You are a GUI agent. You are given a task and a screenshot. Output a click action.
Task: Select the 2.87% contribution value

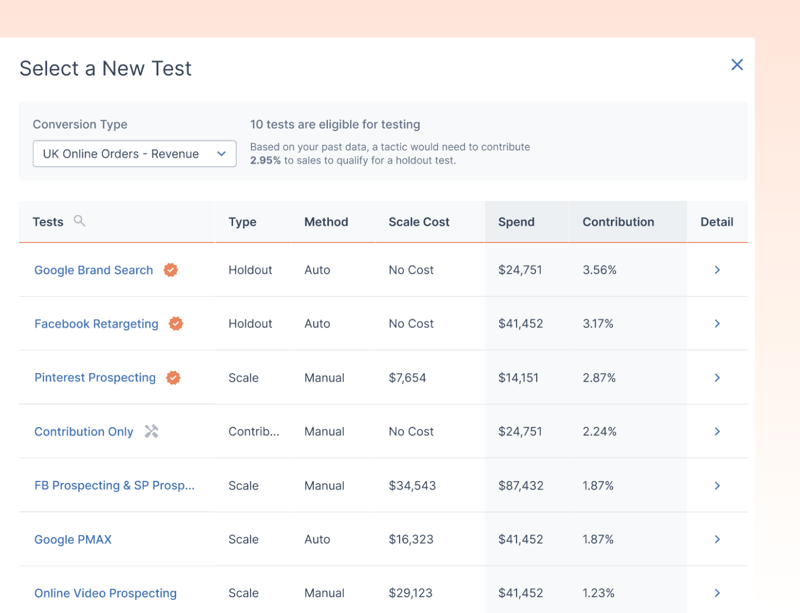click(x=599, y=378)
